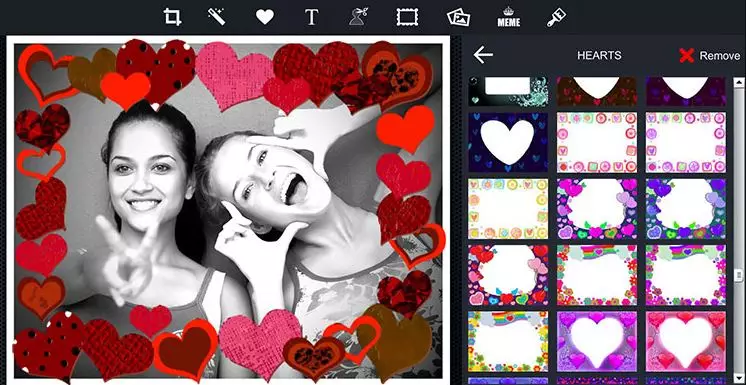Go back with the left arrow
Viewport: 746px width, 385px height.
483,55
